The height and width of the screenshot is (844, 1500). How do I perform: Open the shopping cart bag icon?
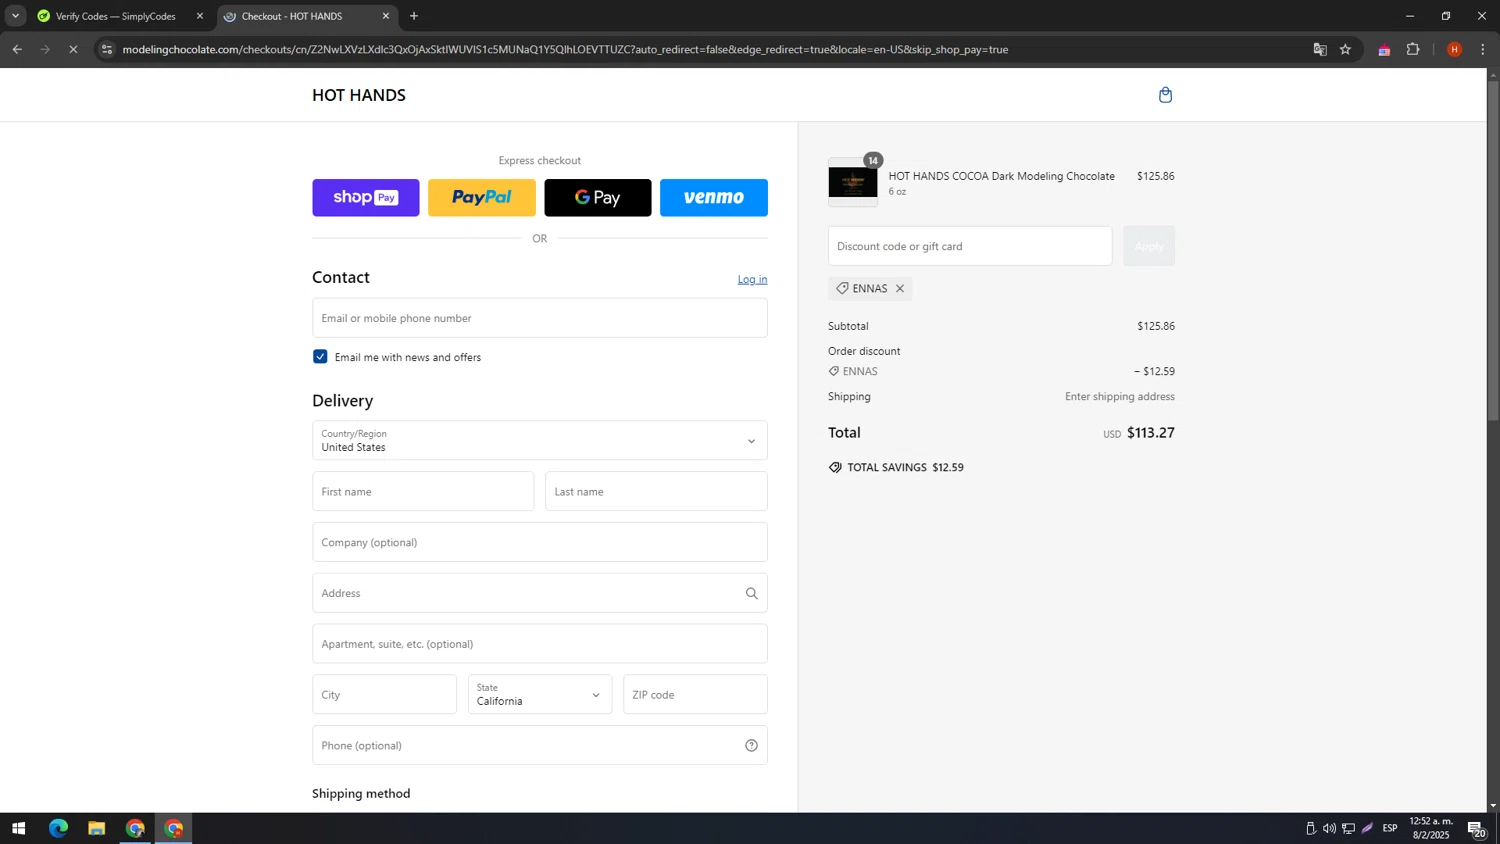tap(1165, 95)
